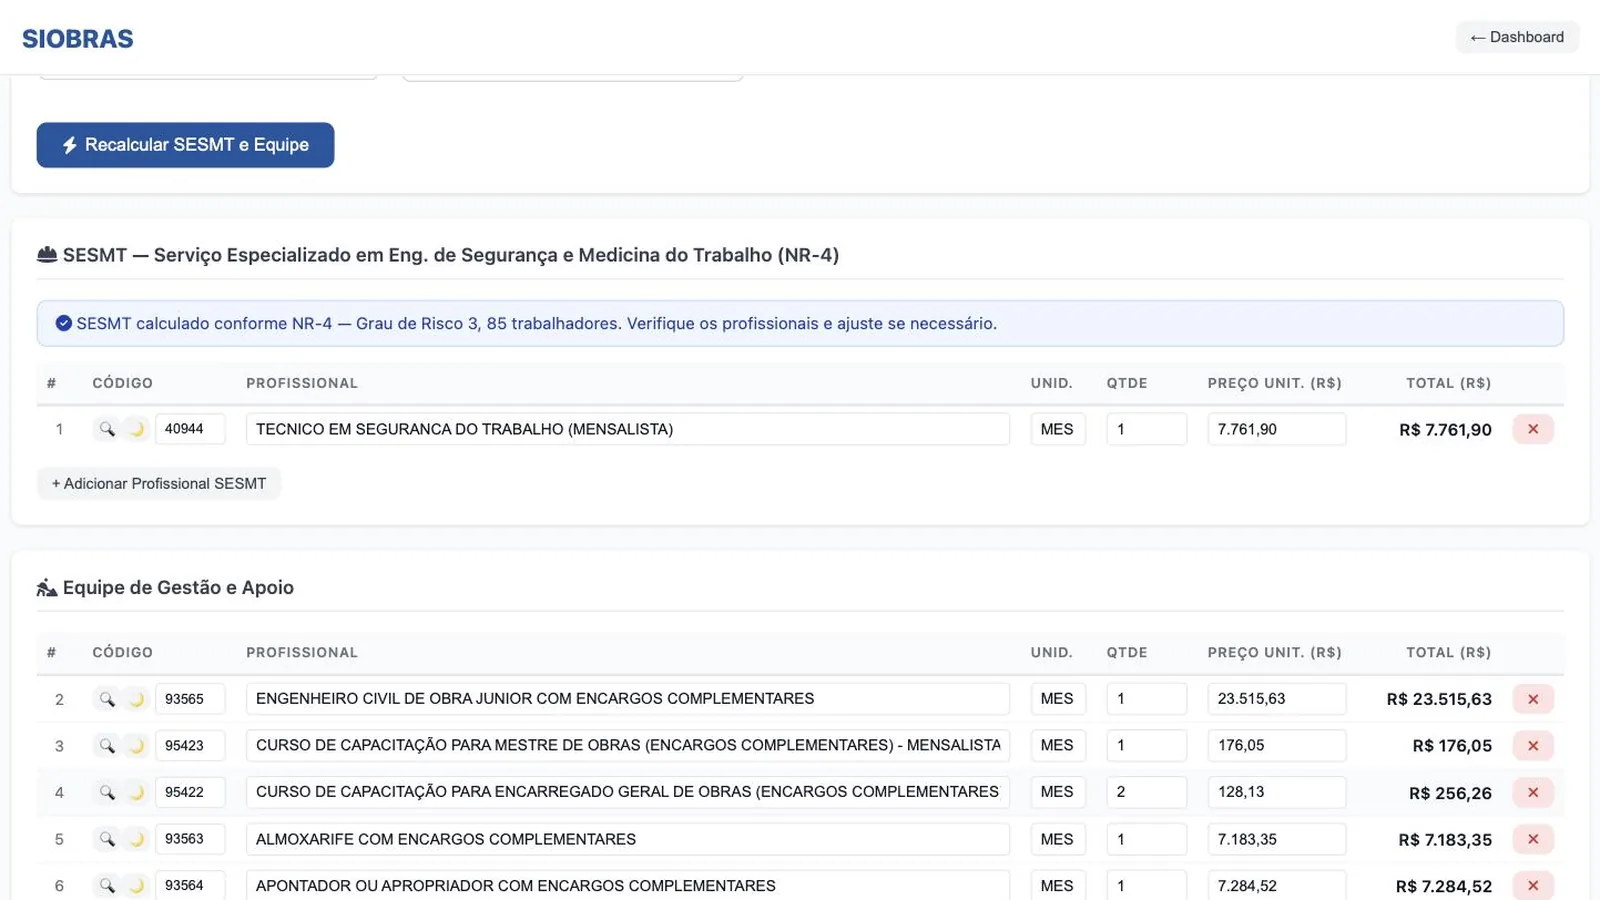This screenshot has height=900, width=1600.
Task: Click the SIOBRAS logo
Action: pyautogui.click(x=78, y=39)
